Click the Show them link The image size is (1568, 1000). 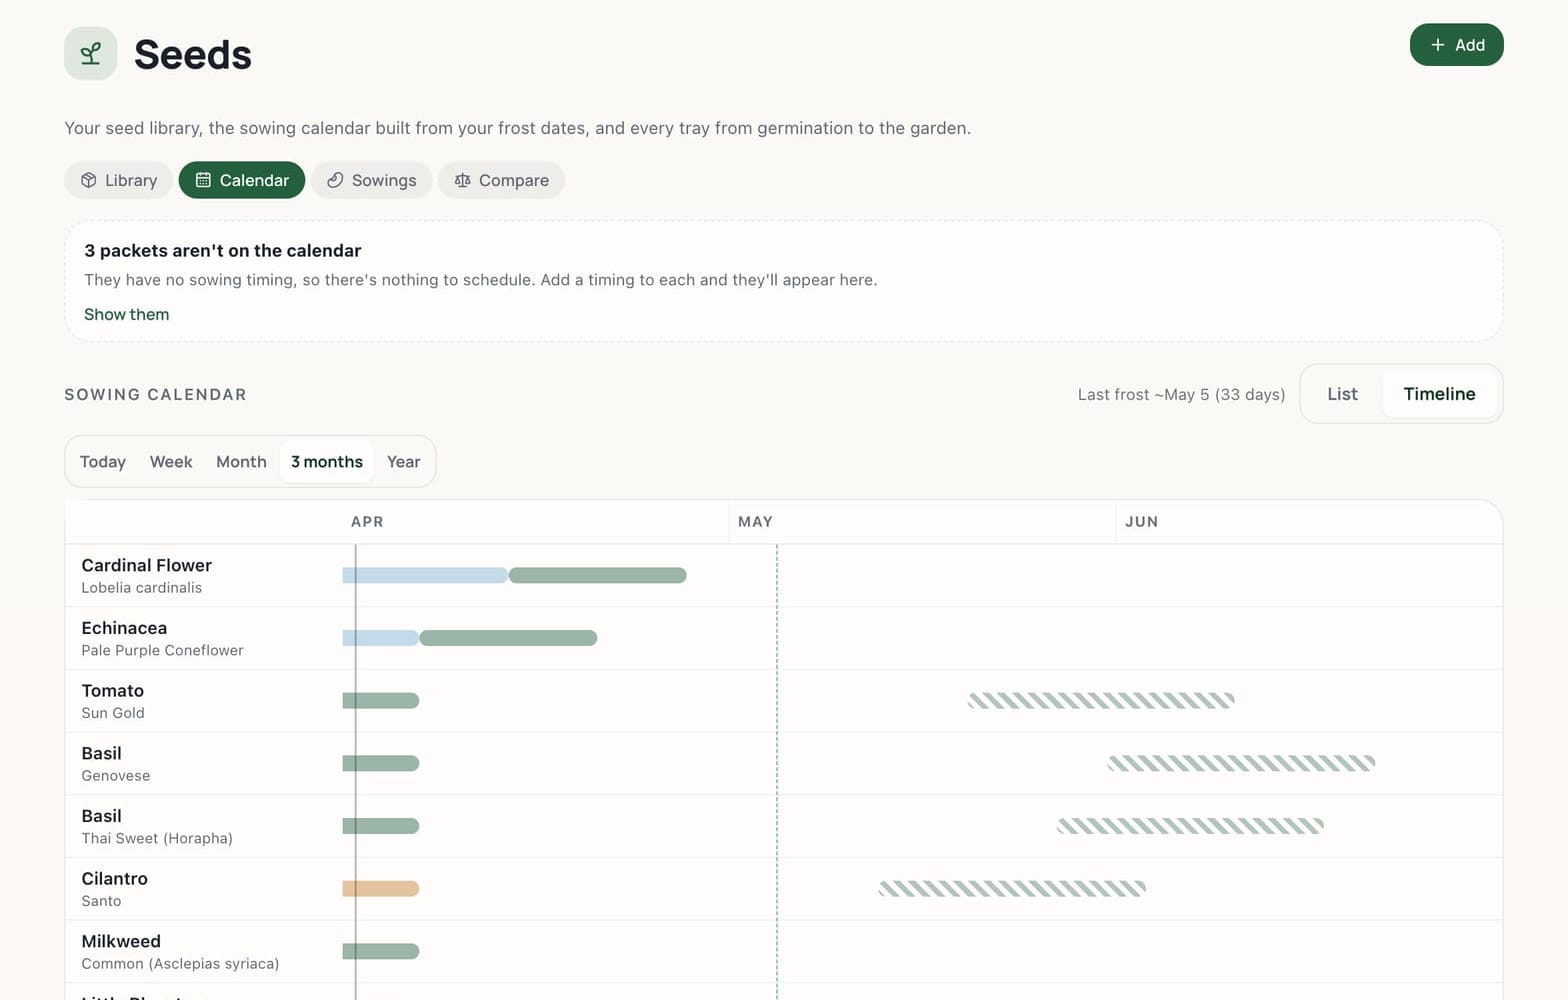pyautogui.click(x=127, y=314)
